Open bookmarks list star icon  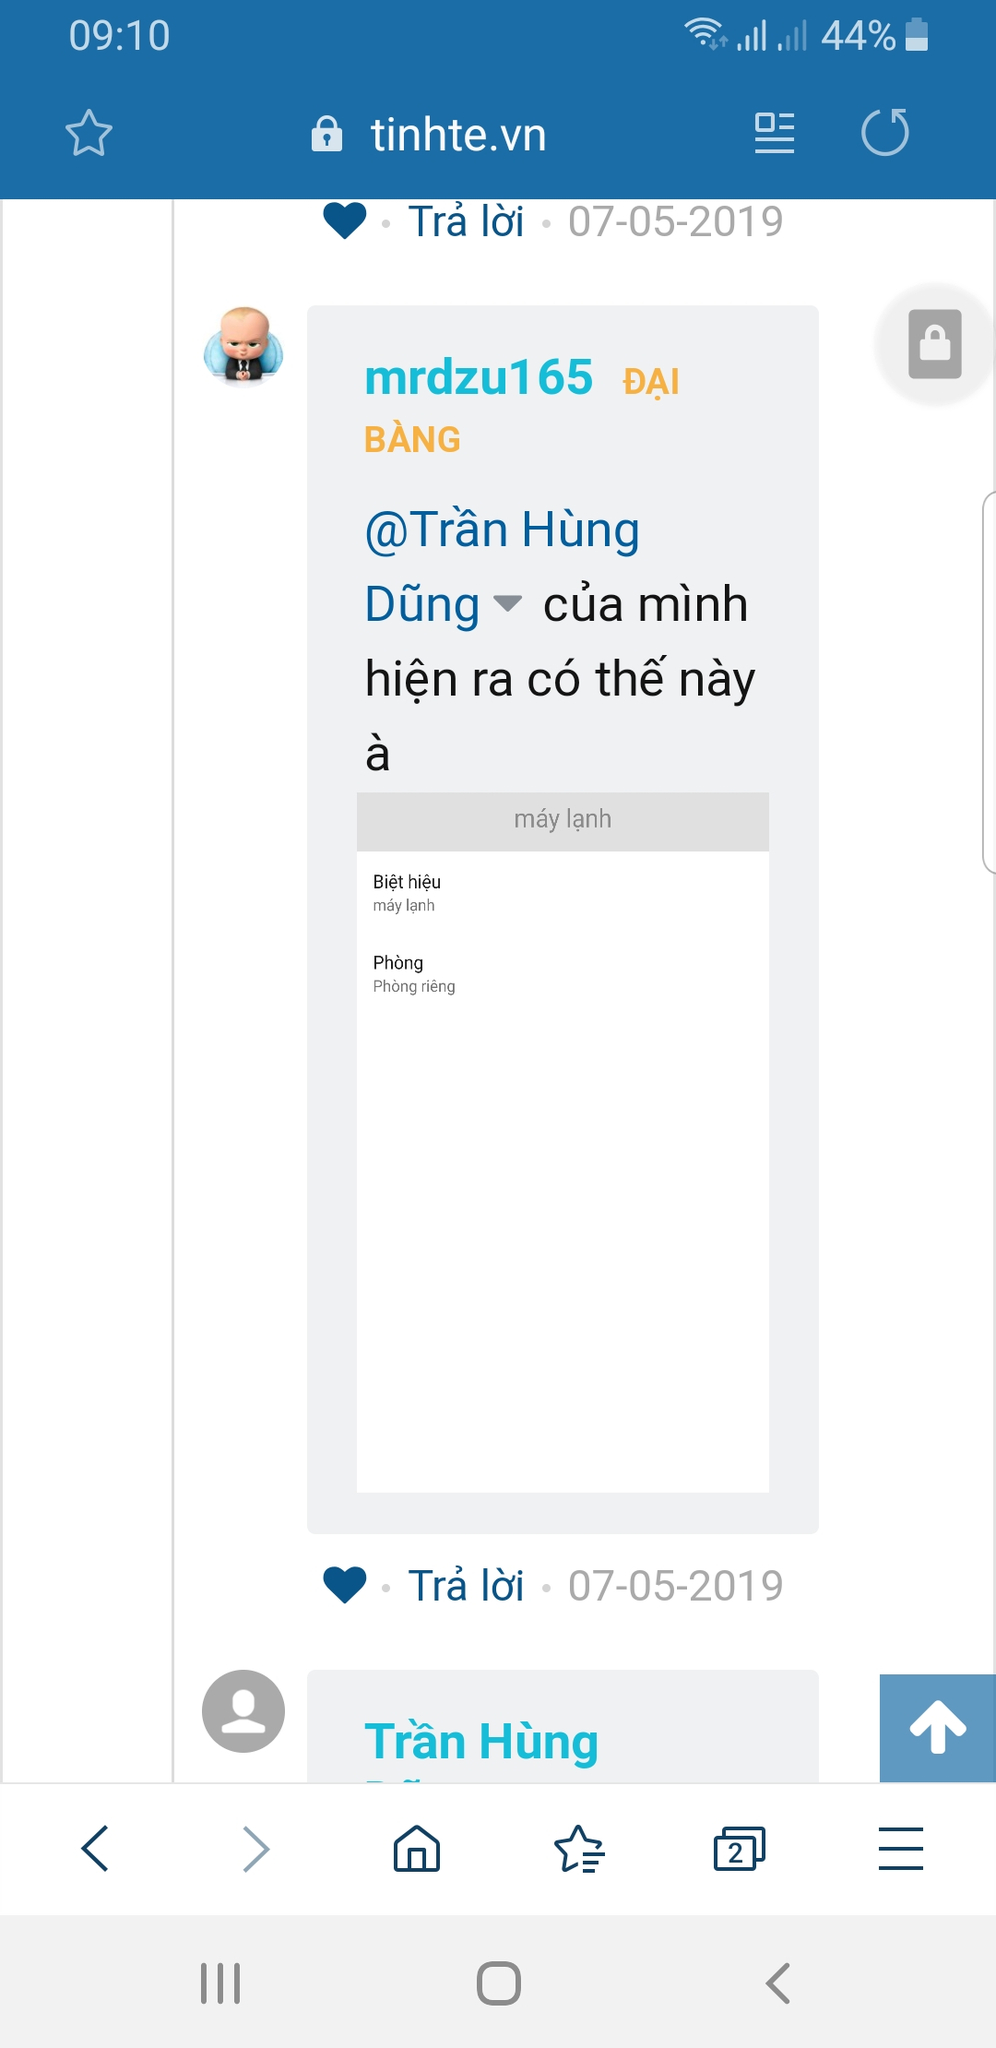(579, 1848)
